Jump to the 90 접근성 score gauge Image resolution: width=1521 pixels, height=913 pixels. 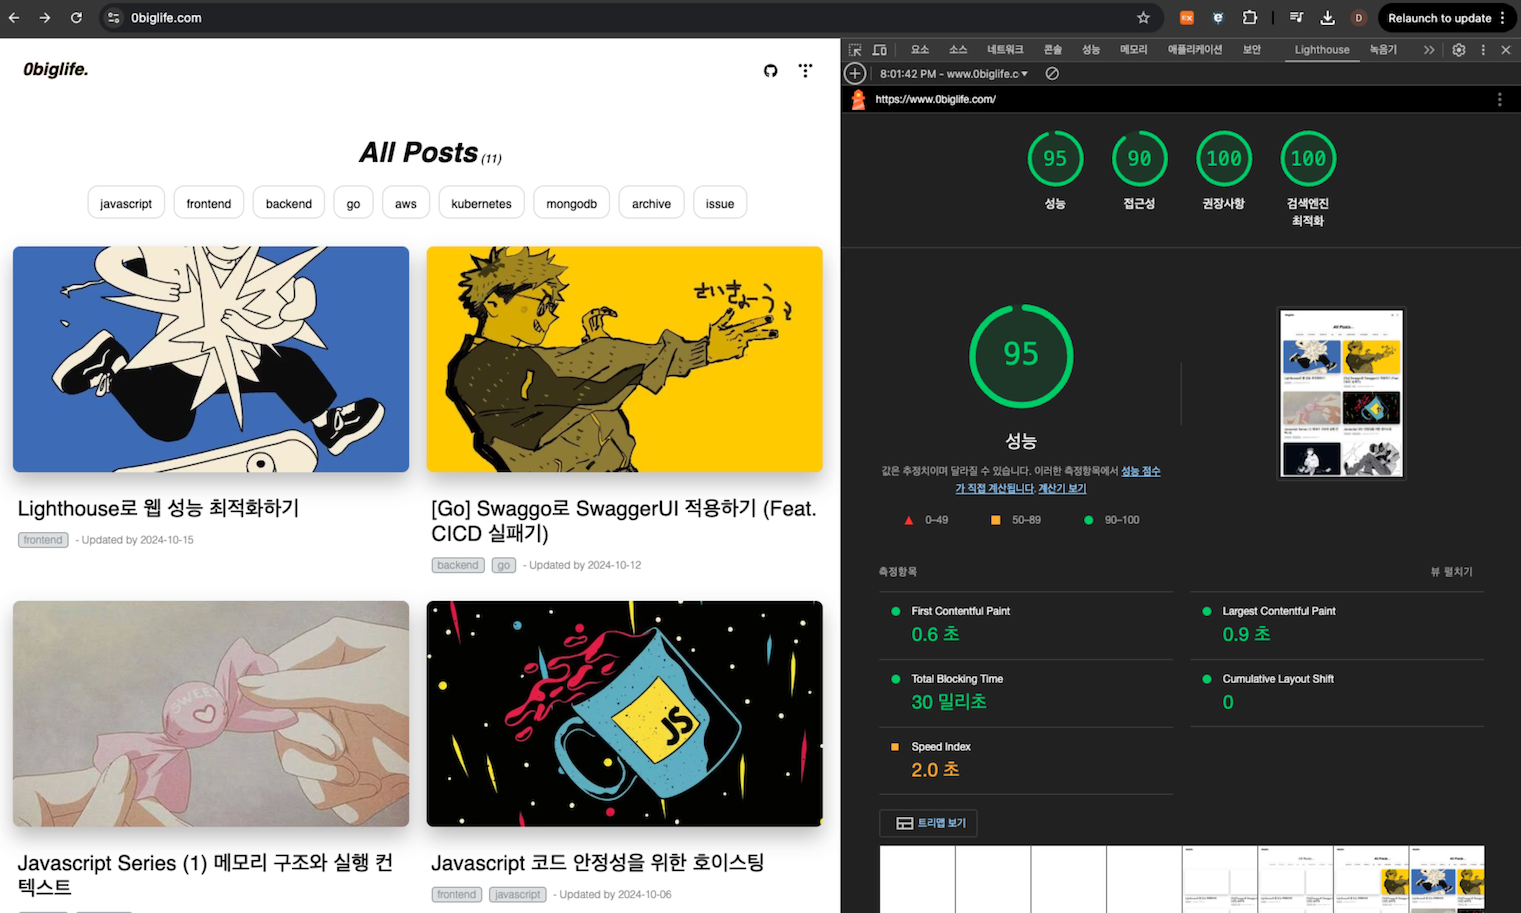1139,170
